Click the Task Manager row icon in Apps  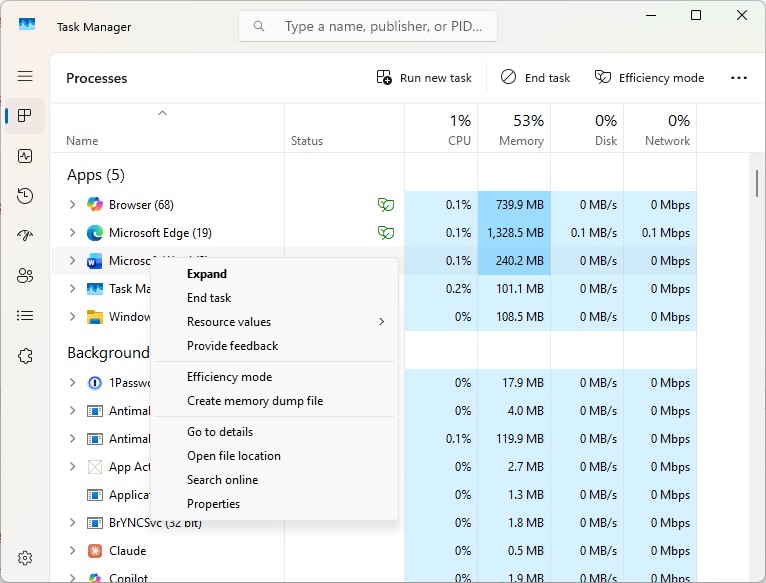click(95, 289)
